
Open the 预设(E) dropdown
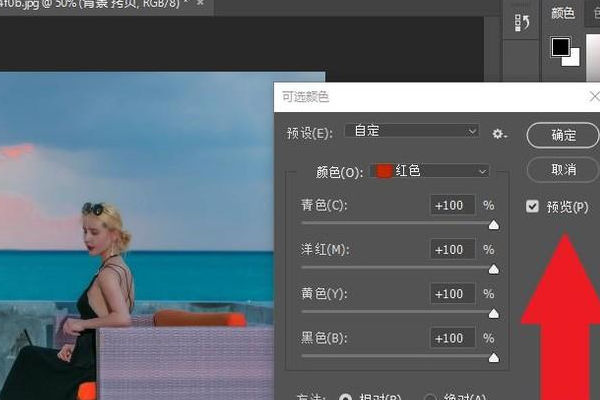pos(412,131)
